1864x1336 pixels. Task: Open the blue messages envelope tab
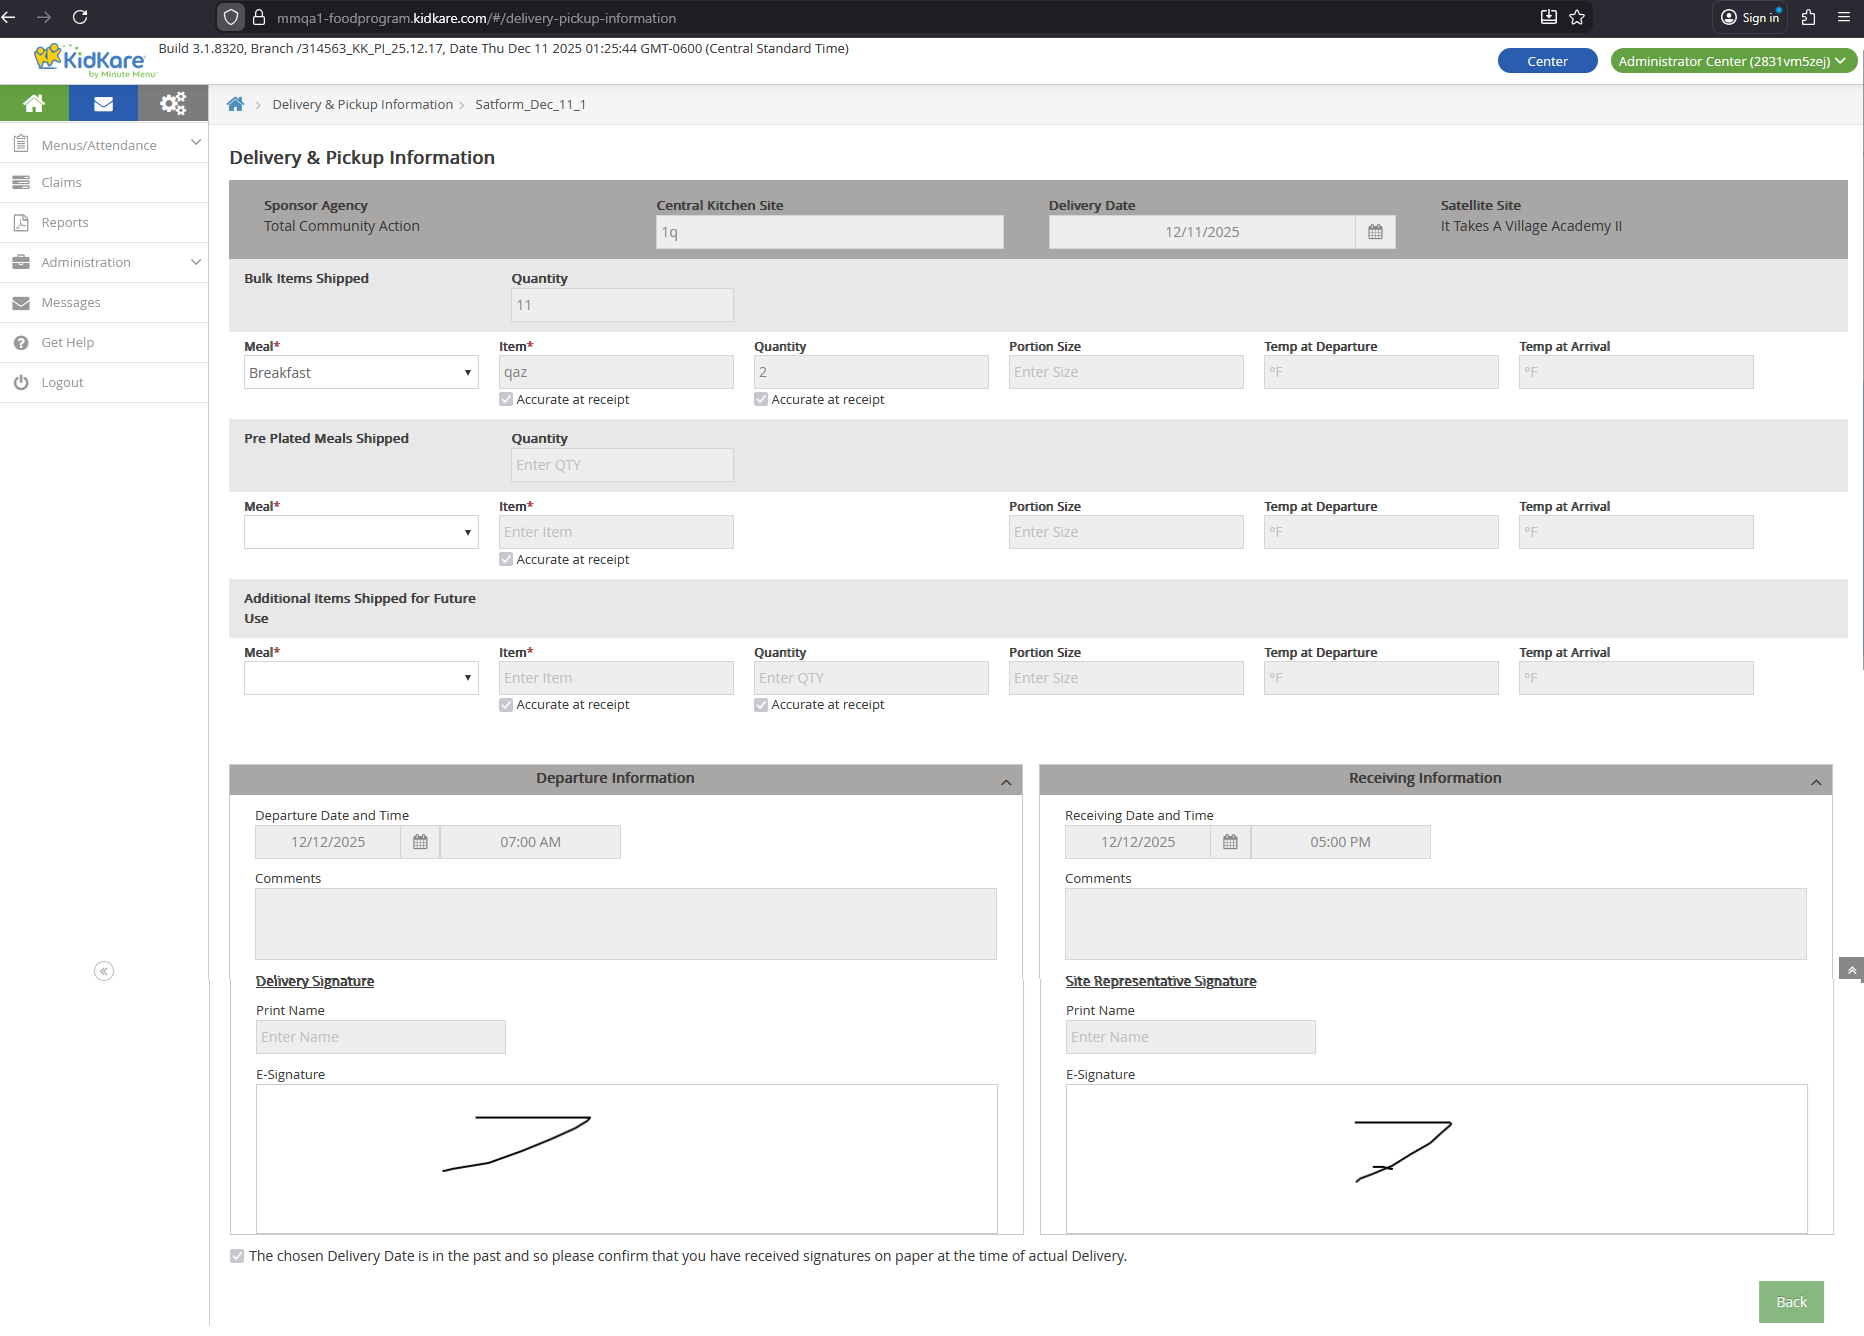coord(103,103)
